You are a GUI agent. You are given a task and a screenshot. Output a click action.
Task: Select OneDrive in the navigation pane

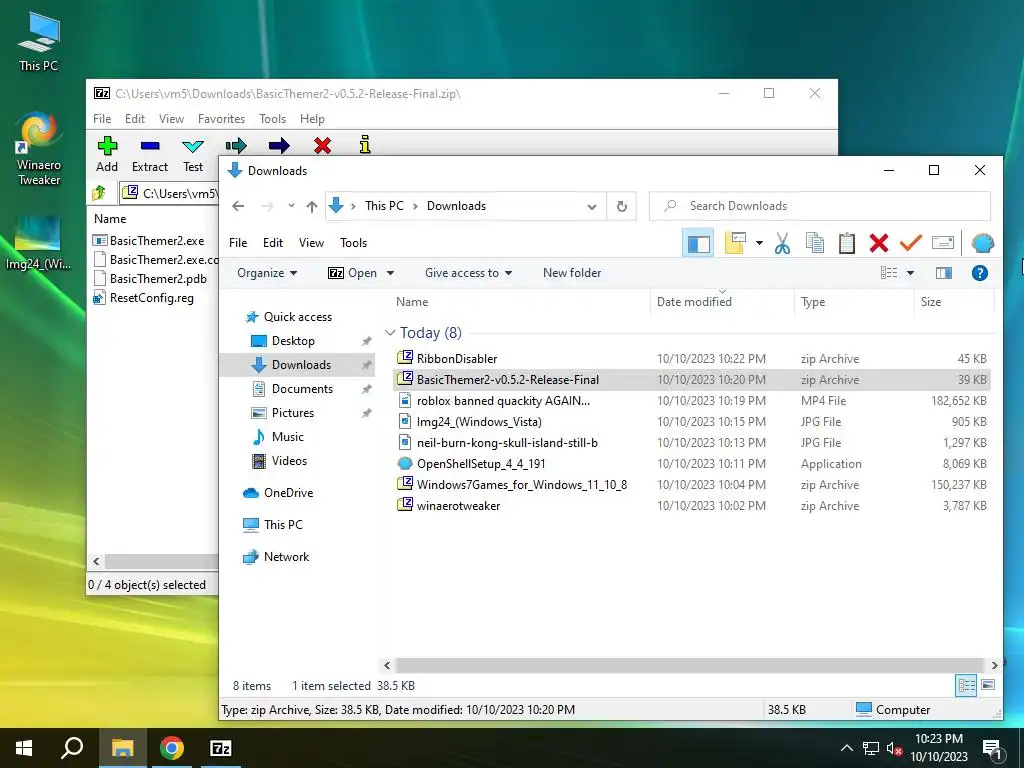click(x=288, y=493)
